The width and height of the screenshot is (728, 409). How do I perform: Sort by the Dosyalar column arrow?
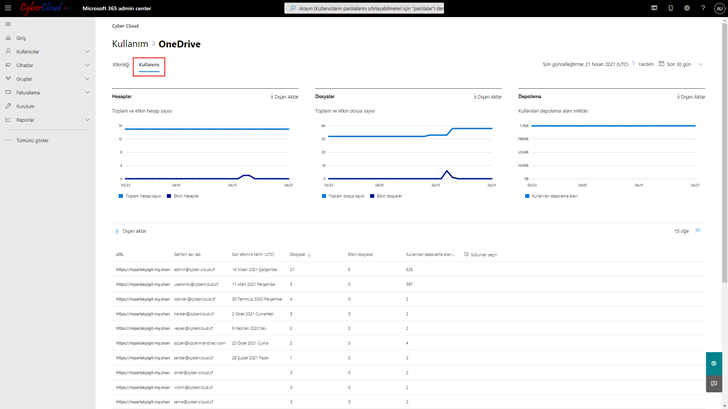click(x=309, y=254)
